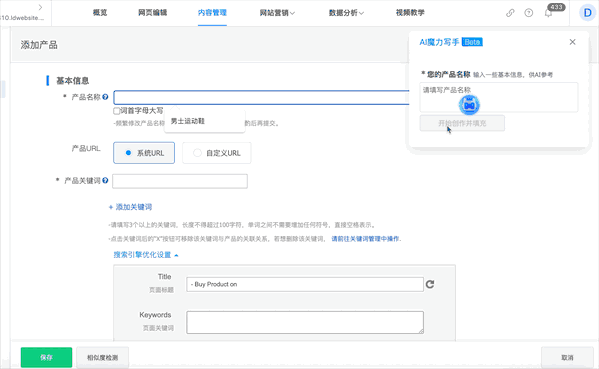
Task: Expand the site chevron at top left
Action: pyautogui.click(x=40, y=7)
